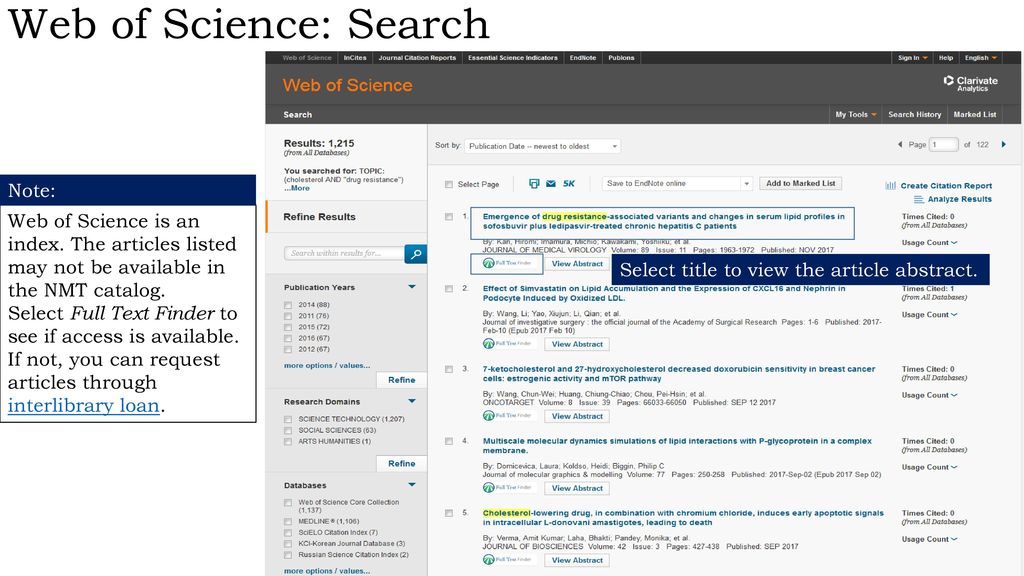The image size is (1024, 576).
Task: Click the print icon in results toolbar
Action: (534, 184)
